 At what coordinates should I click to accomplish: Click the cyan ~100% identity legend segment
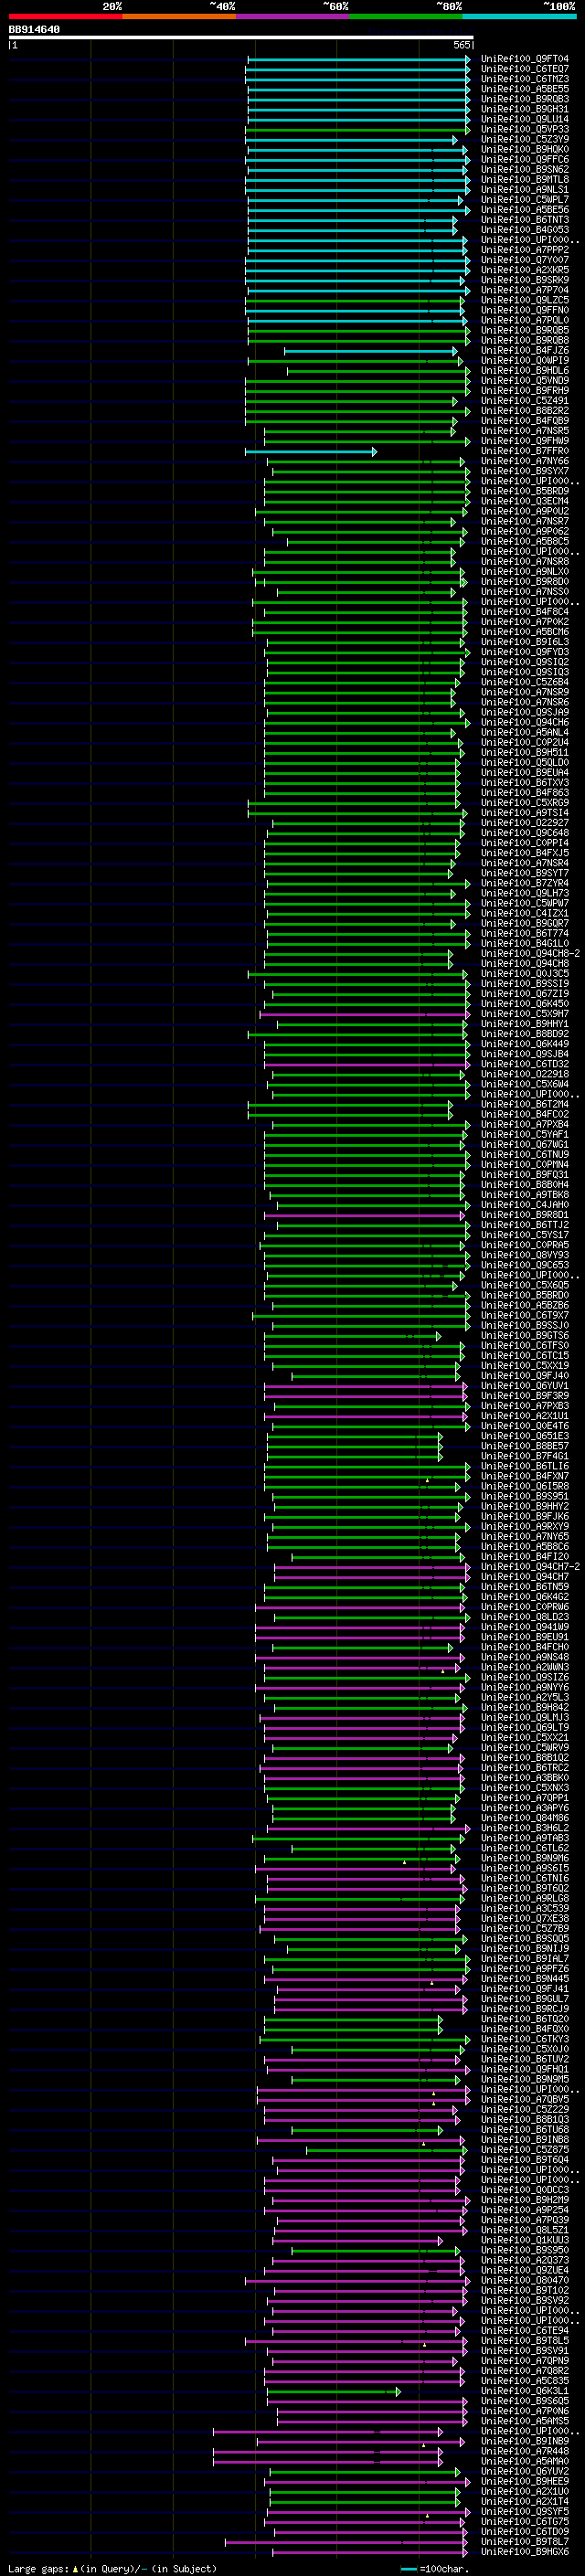(519, 16)
